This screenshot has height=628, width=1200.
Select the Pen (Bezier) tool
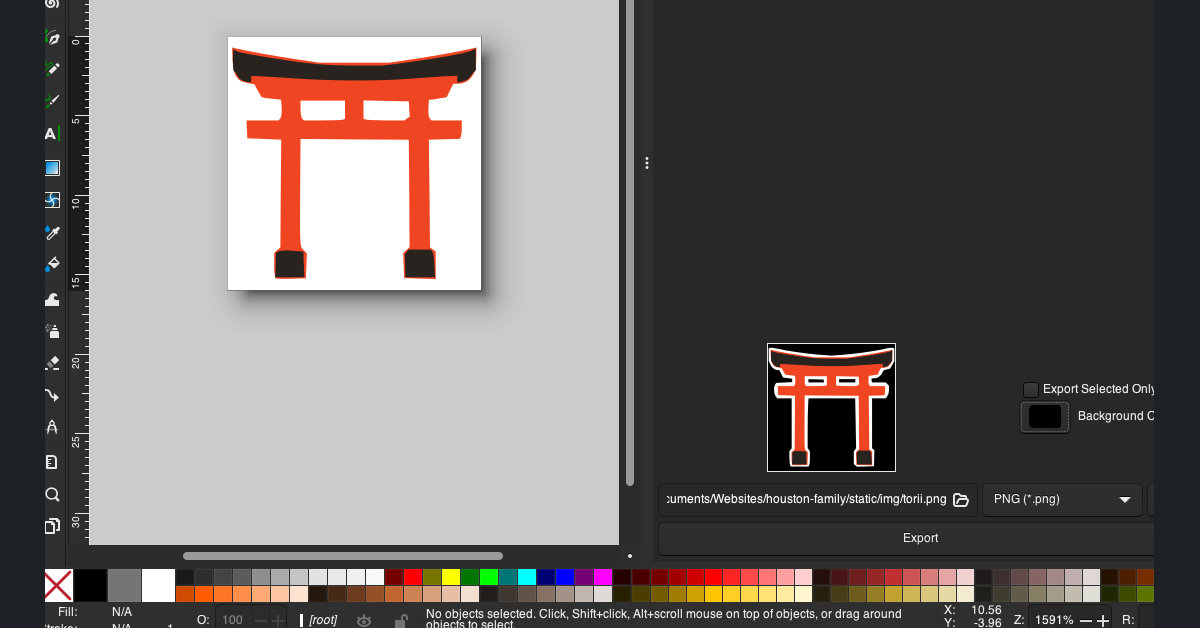pyautogui.click(x=53, y=38)
